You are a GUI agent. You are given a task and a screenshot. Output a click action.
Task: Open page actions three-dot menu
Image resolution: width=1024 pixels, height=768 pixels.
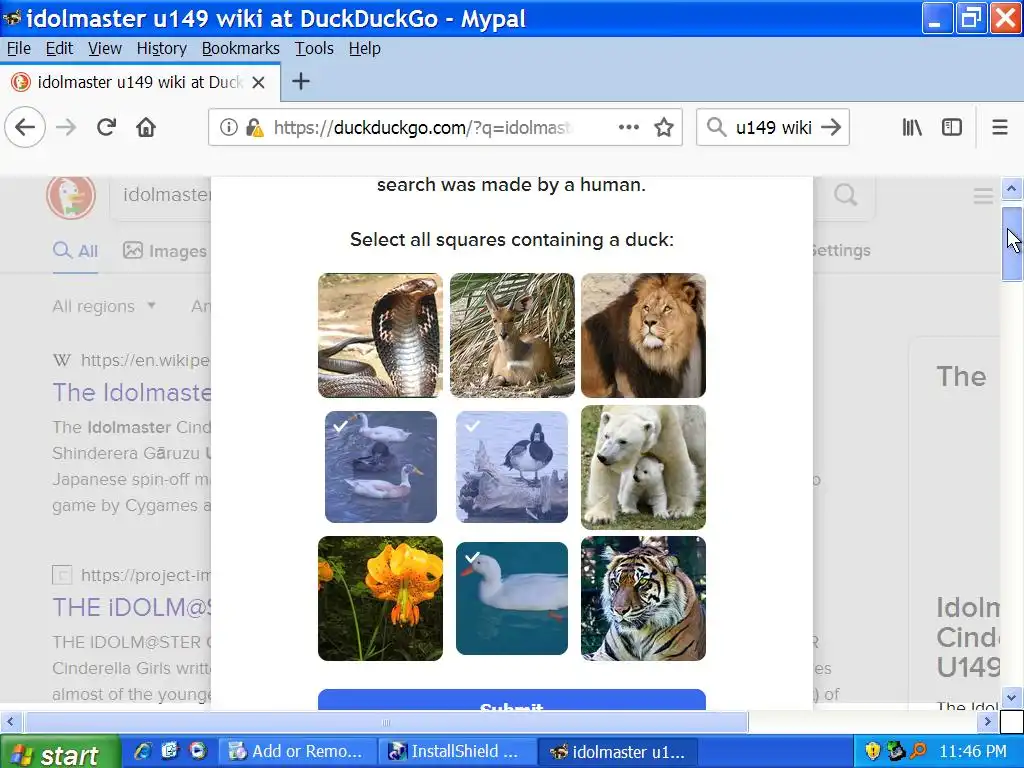628,127
